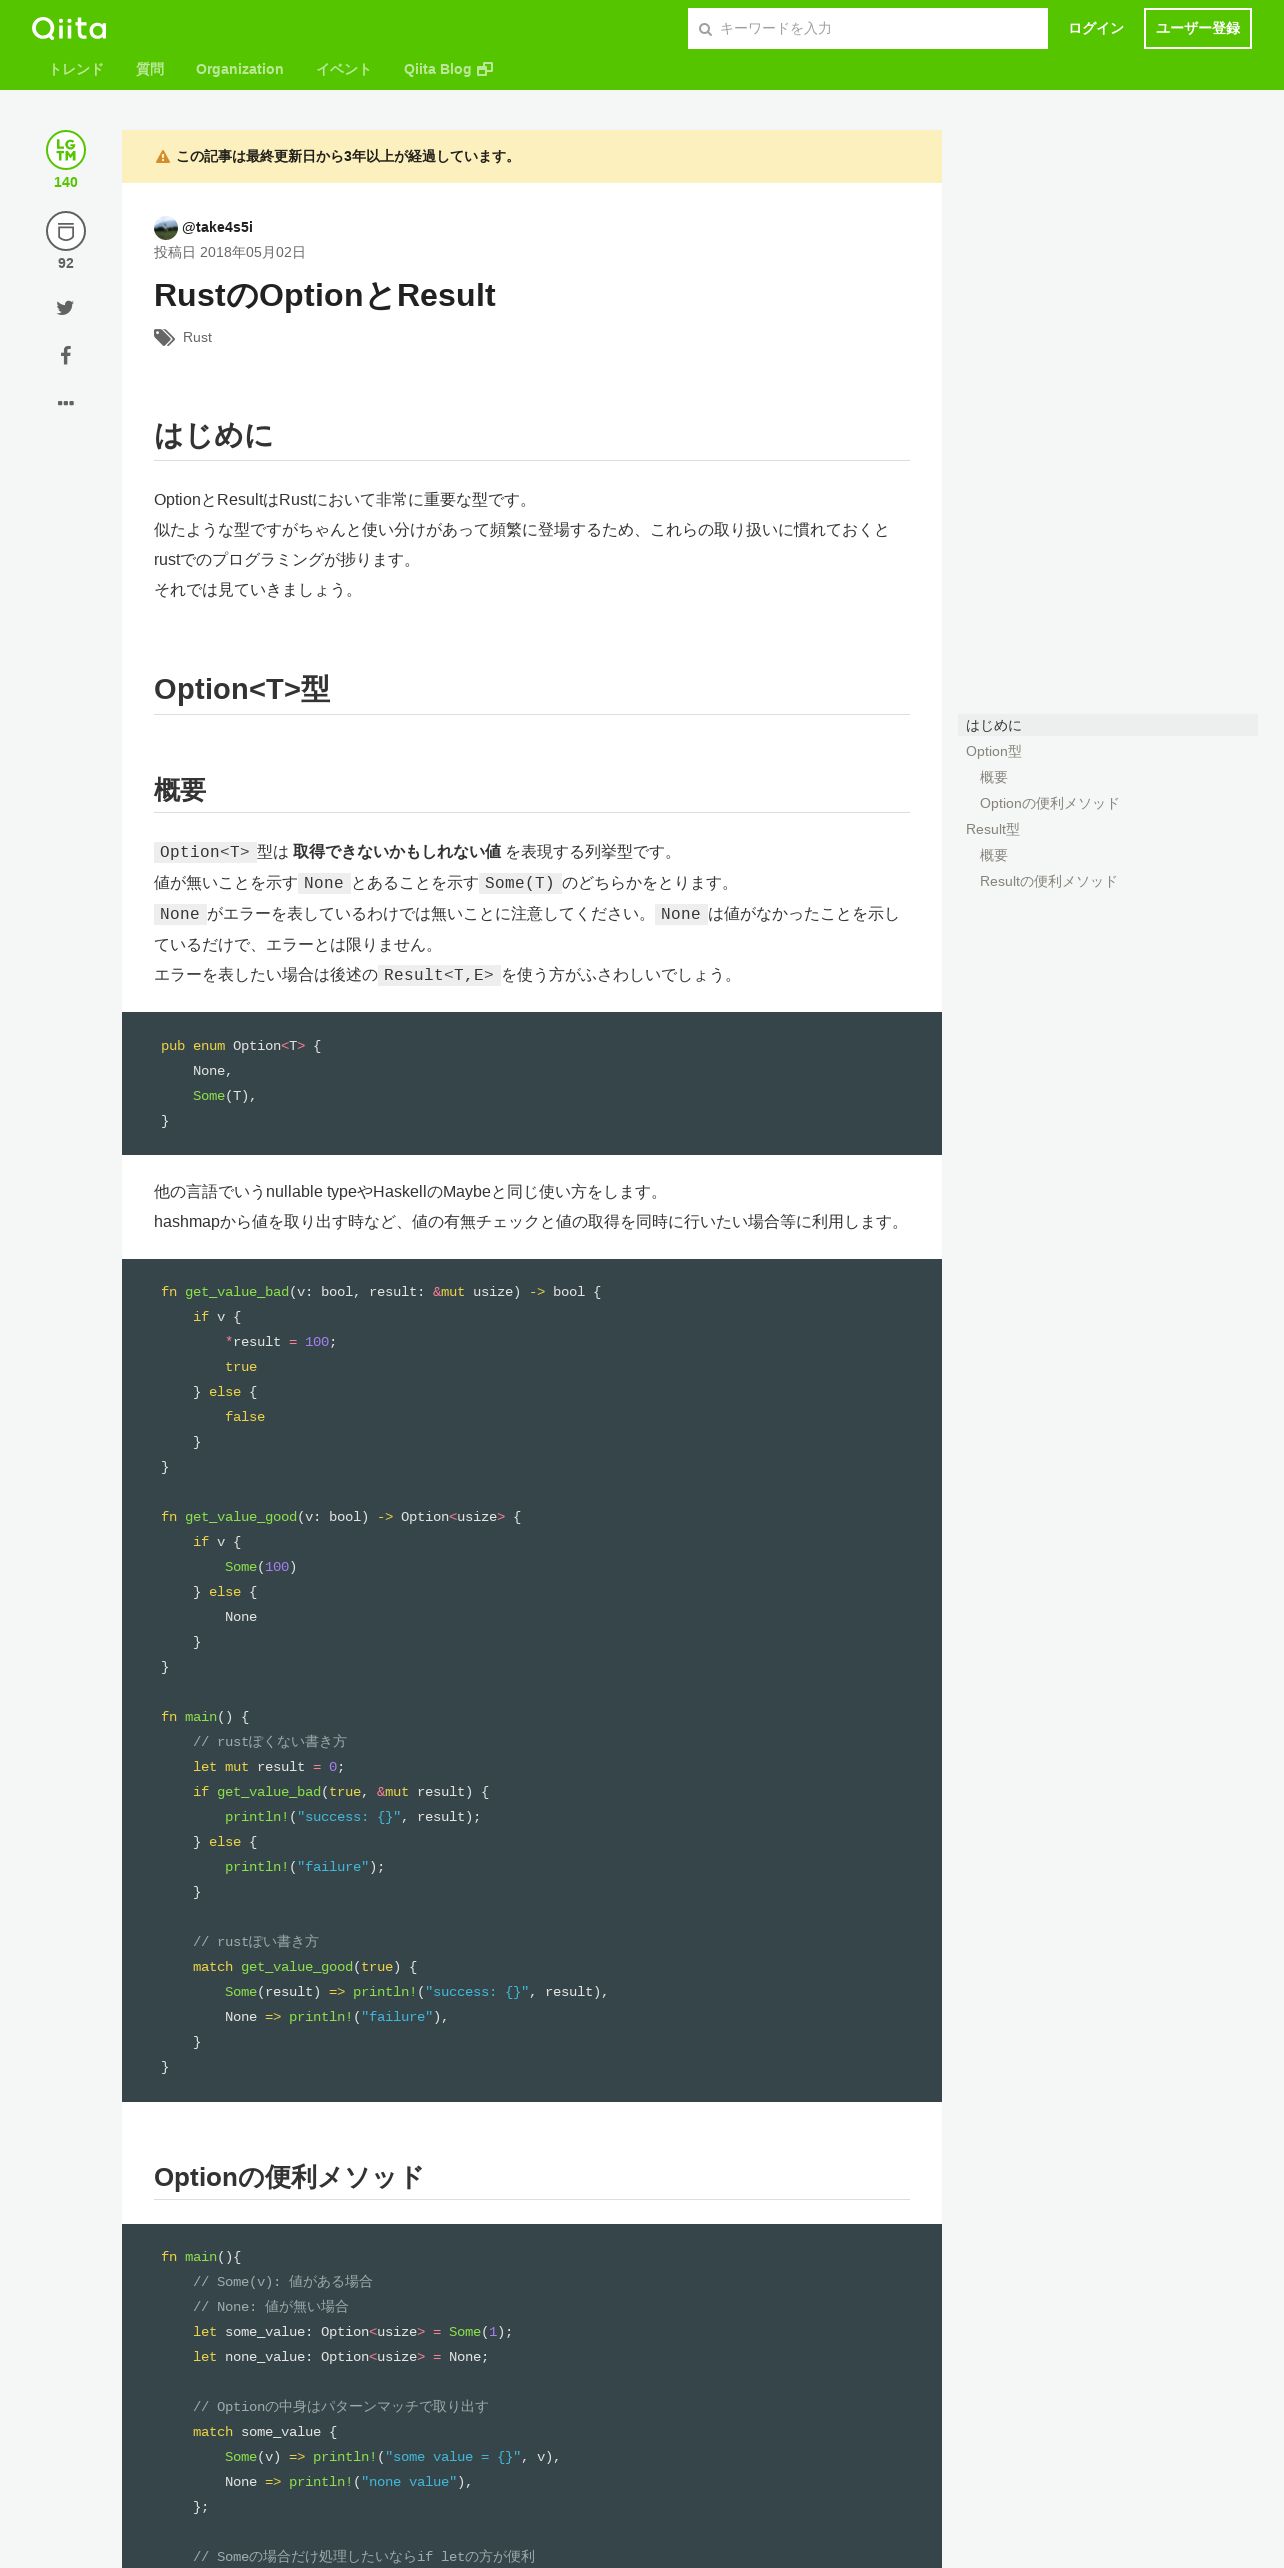This screenshot has width=1284, height=2568.
Task: Click the inline code Some(T)
Action: (x=519, y=883)
